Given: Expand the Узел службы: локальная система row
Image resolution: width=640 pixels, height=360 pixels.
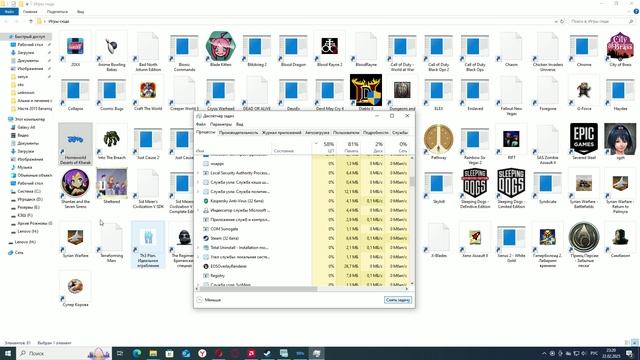Looking at the screenshot, I should (x=198, y=257).
